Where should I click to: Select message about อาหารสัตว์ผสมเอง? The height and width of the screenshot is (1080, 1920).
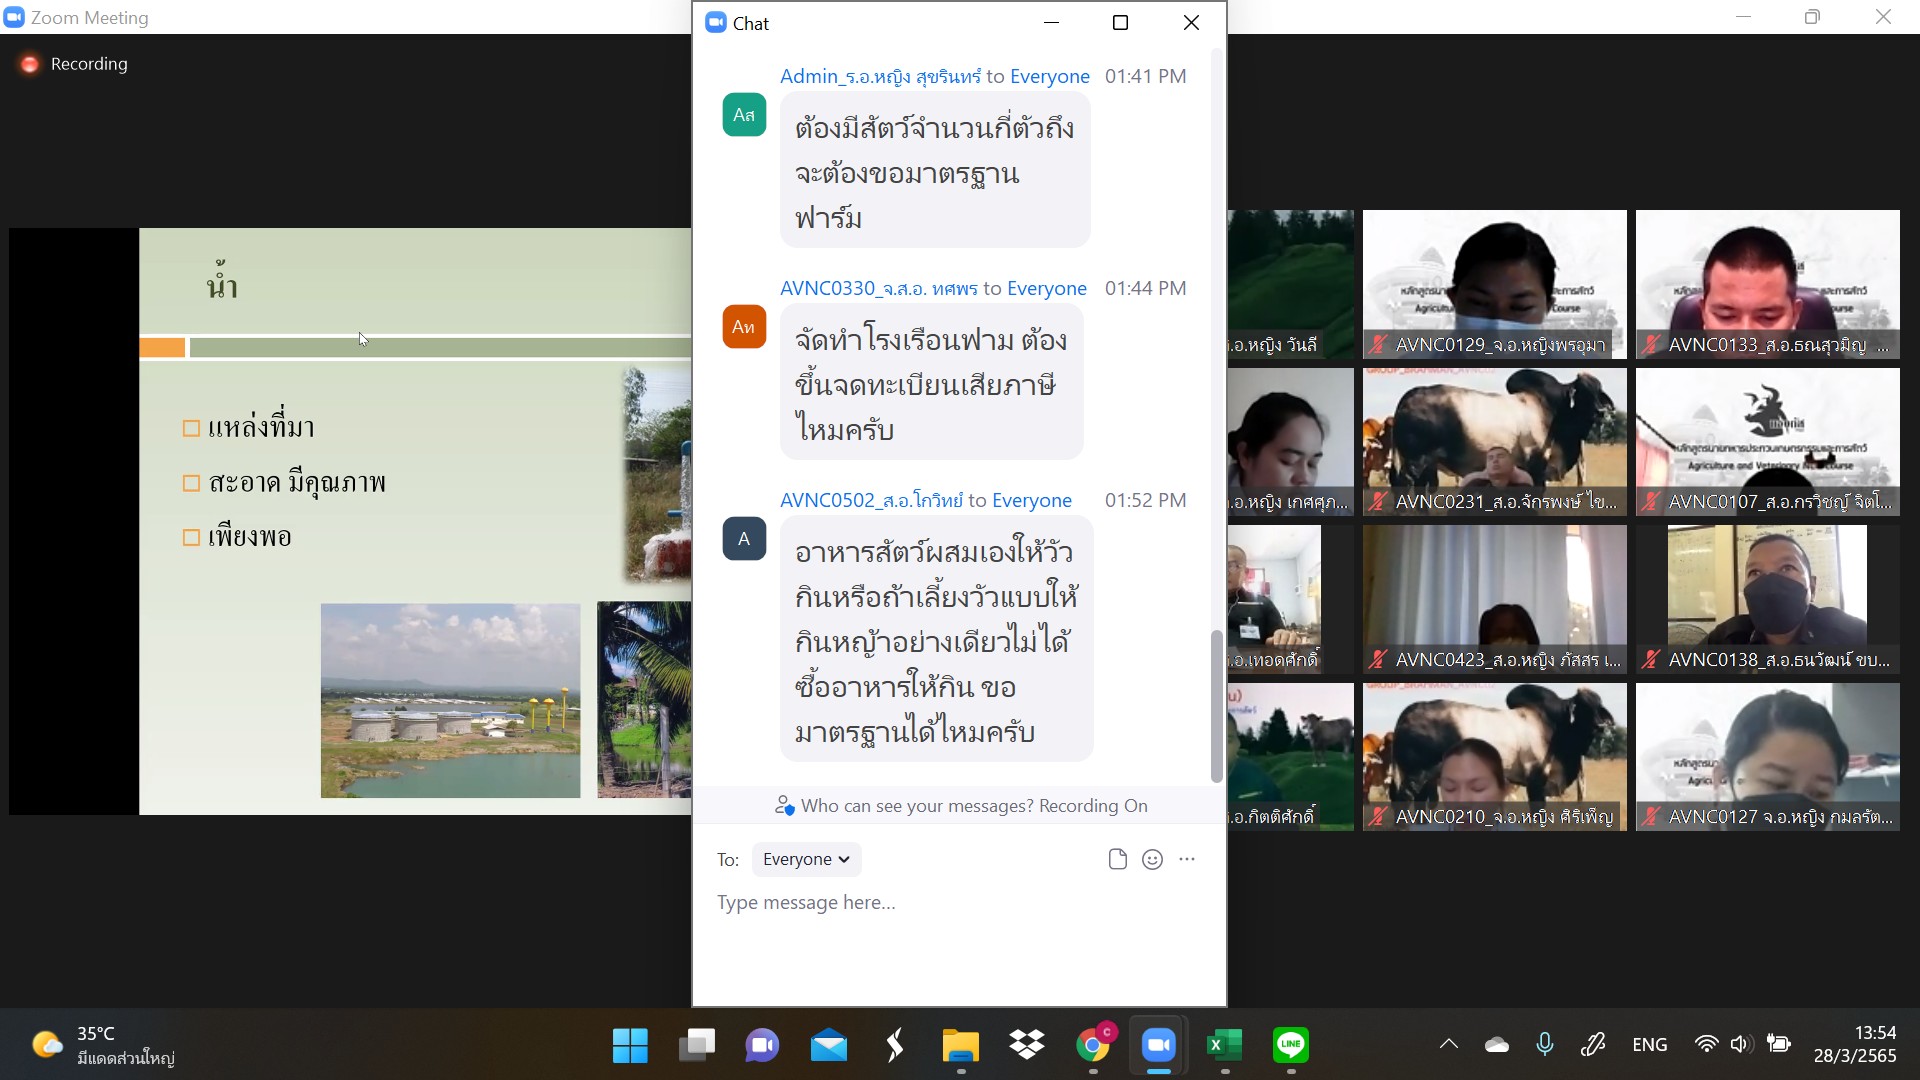coord(937,638)
